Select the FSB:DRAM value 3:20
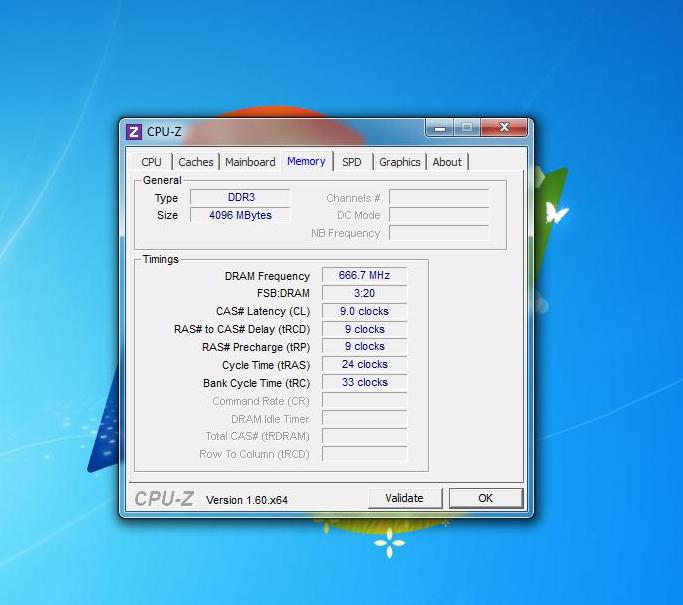 (x=364, y=293)
